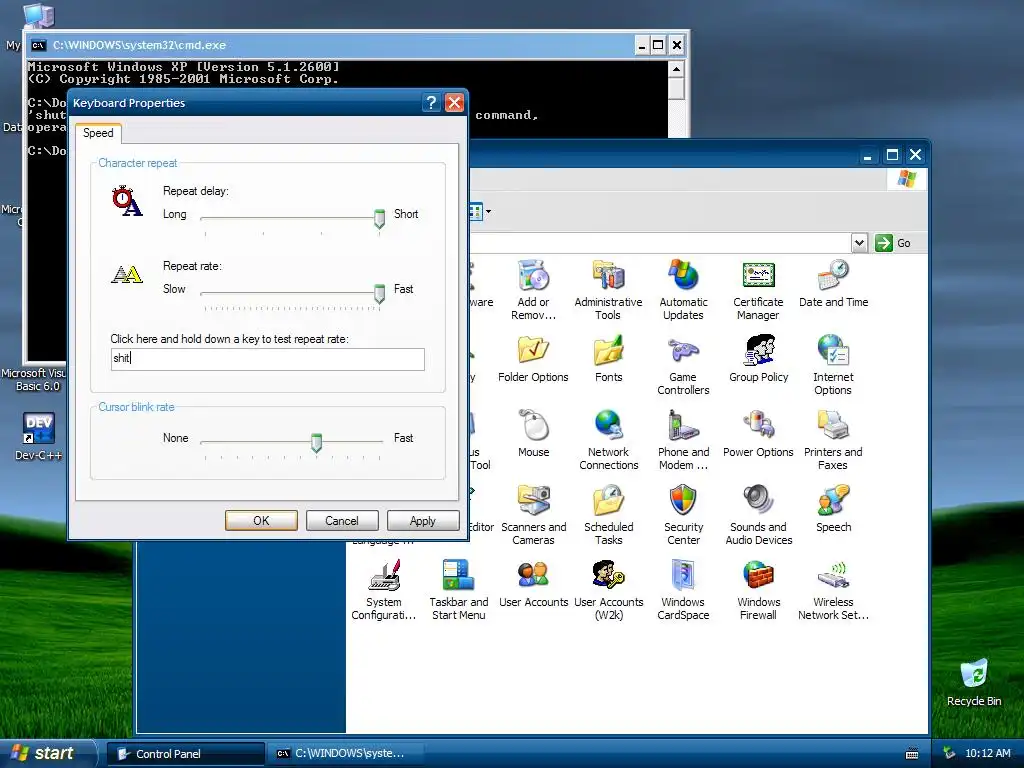Open Date and Time applet
This screenshot has width=1024, height=768.
coord(833,283)
